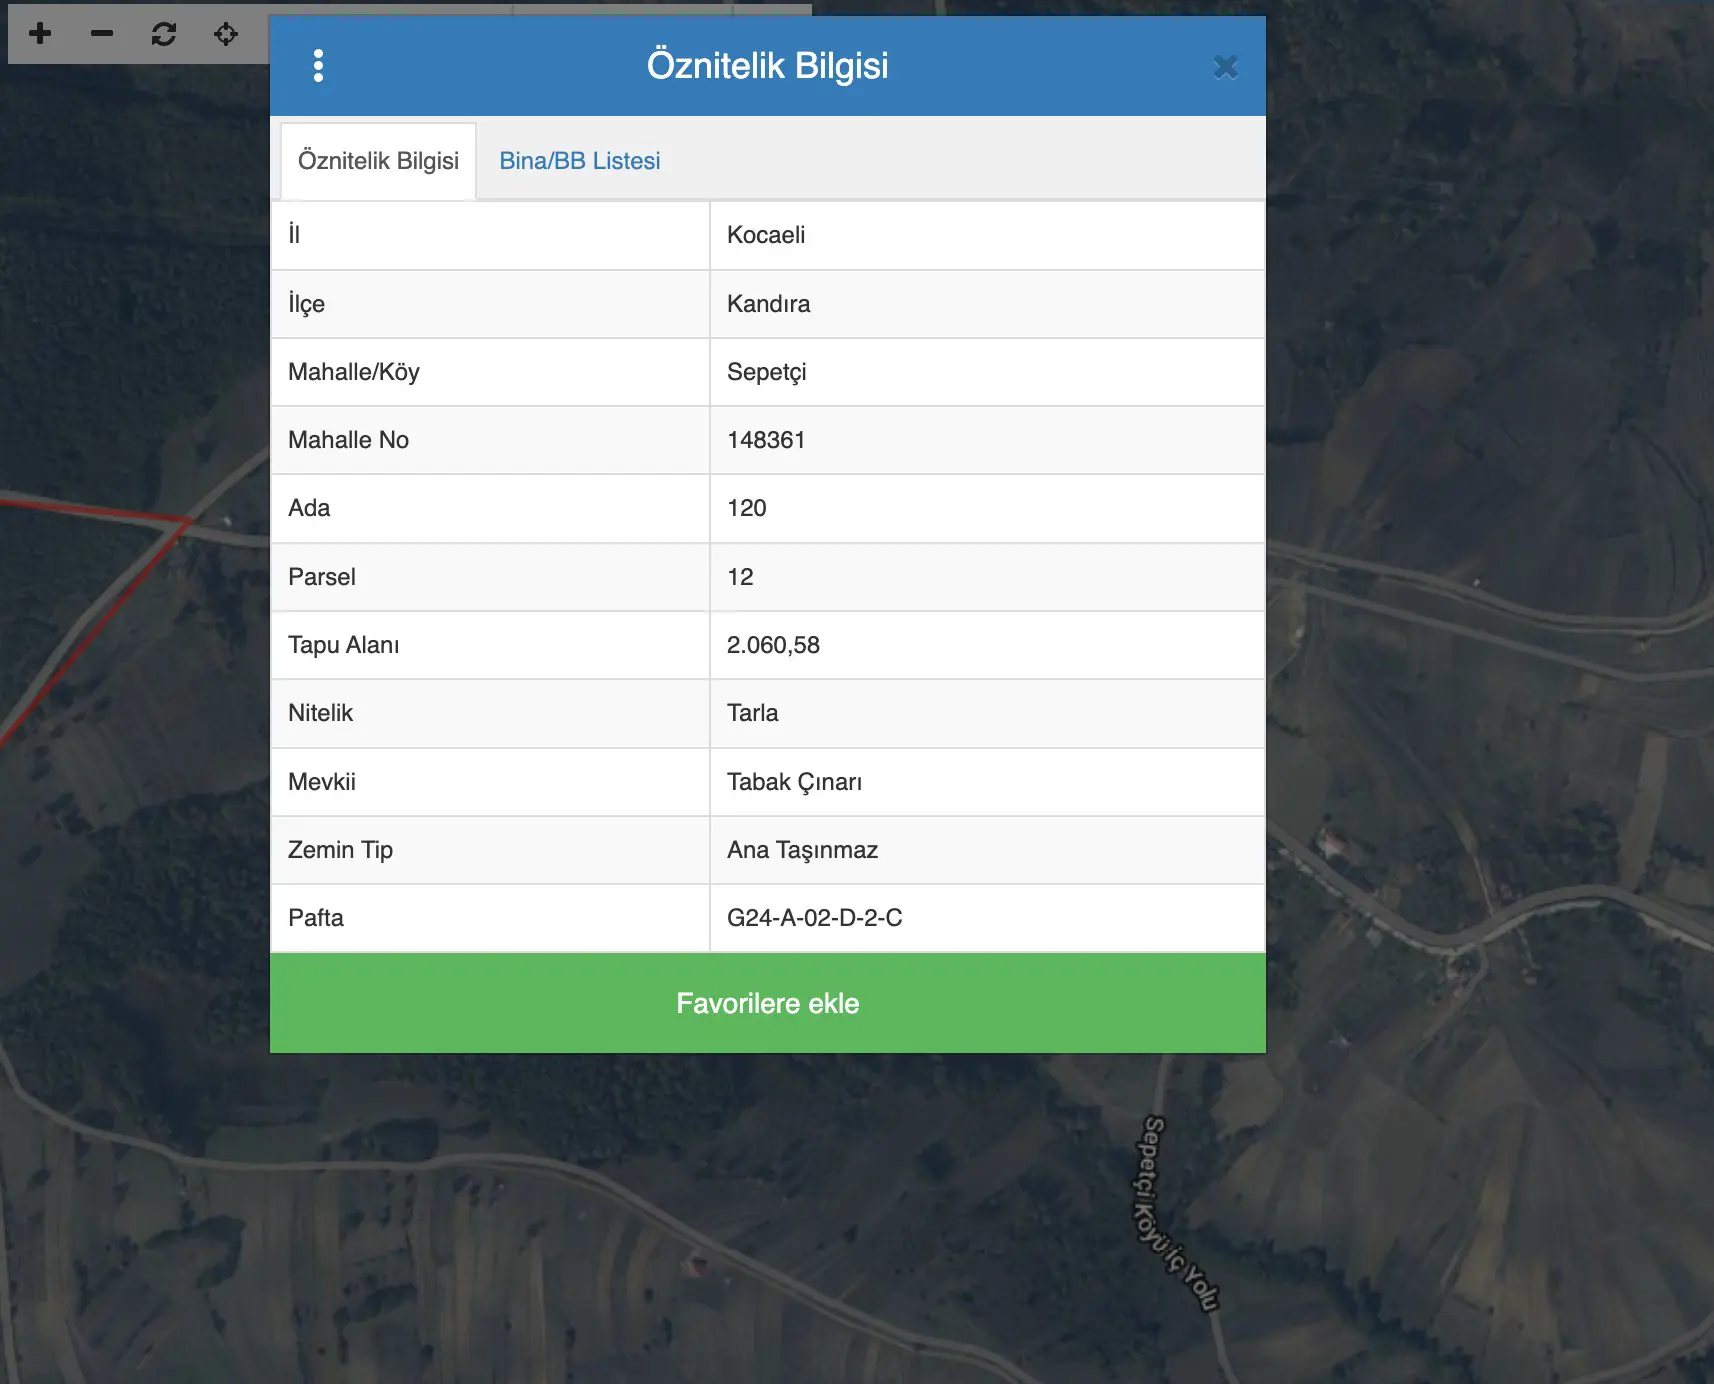Select the Zemin Tip value Ana Taşınmaz
The height and width of the screenshot is (1384, 1714).
802,850
